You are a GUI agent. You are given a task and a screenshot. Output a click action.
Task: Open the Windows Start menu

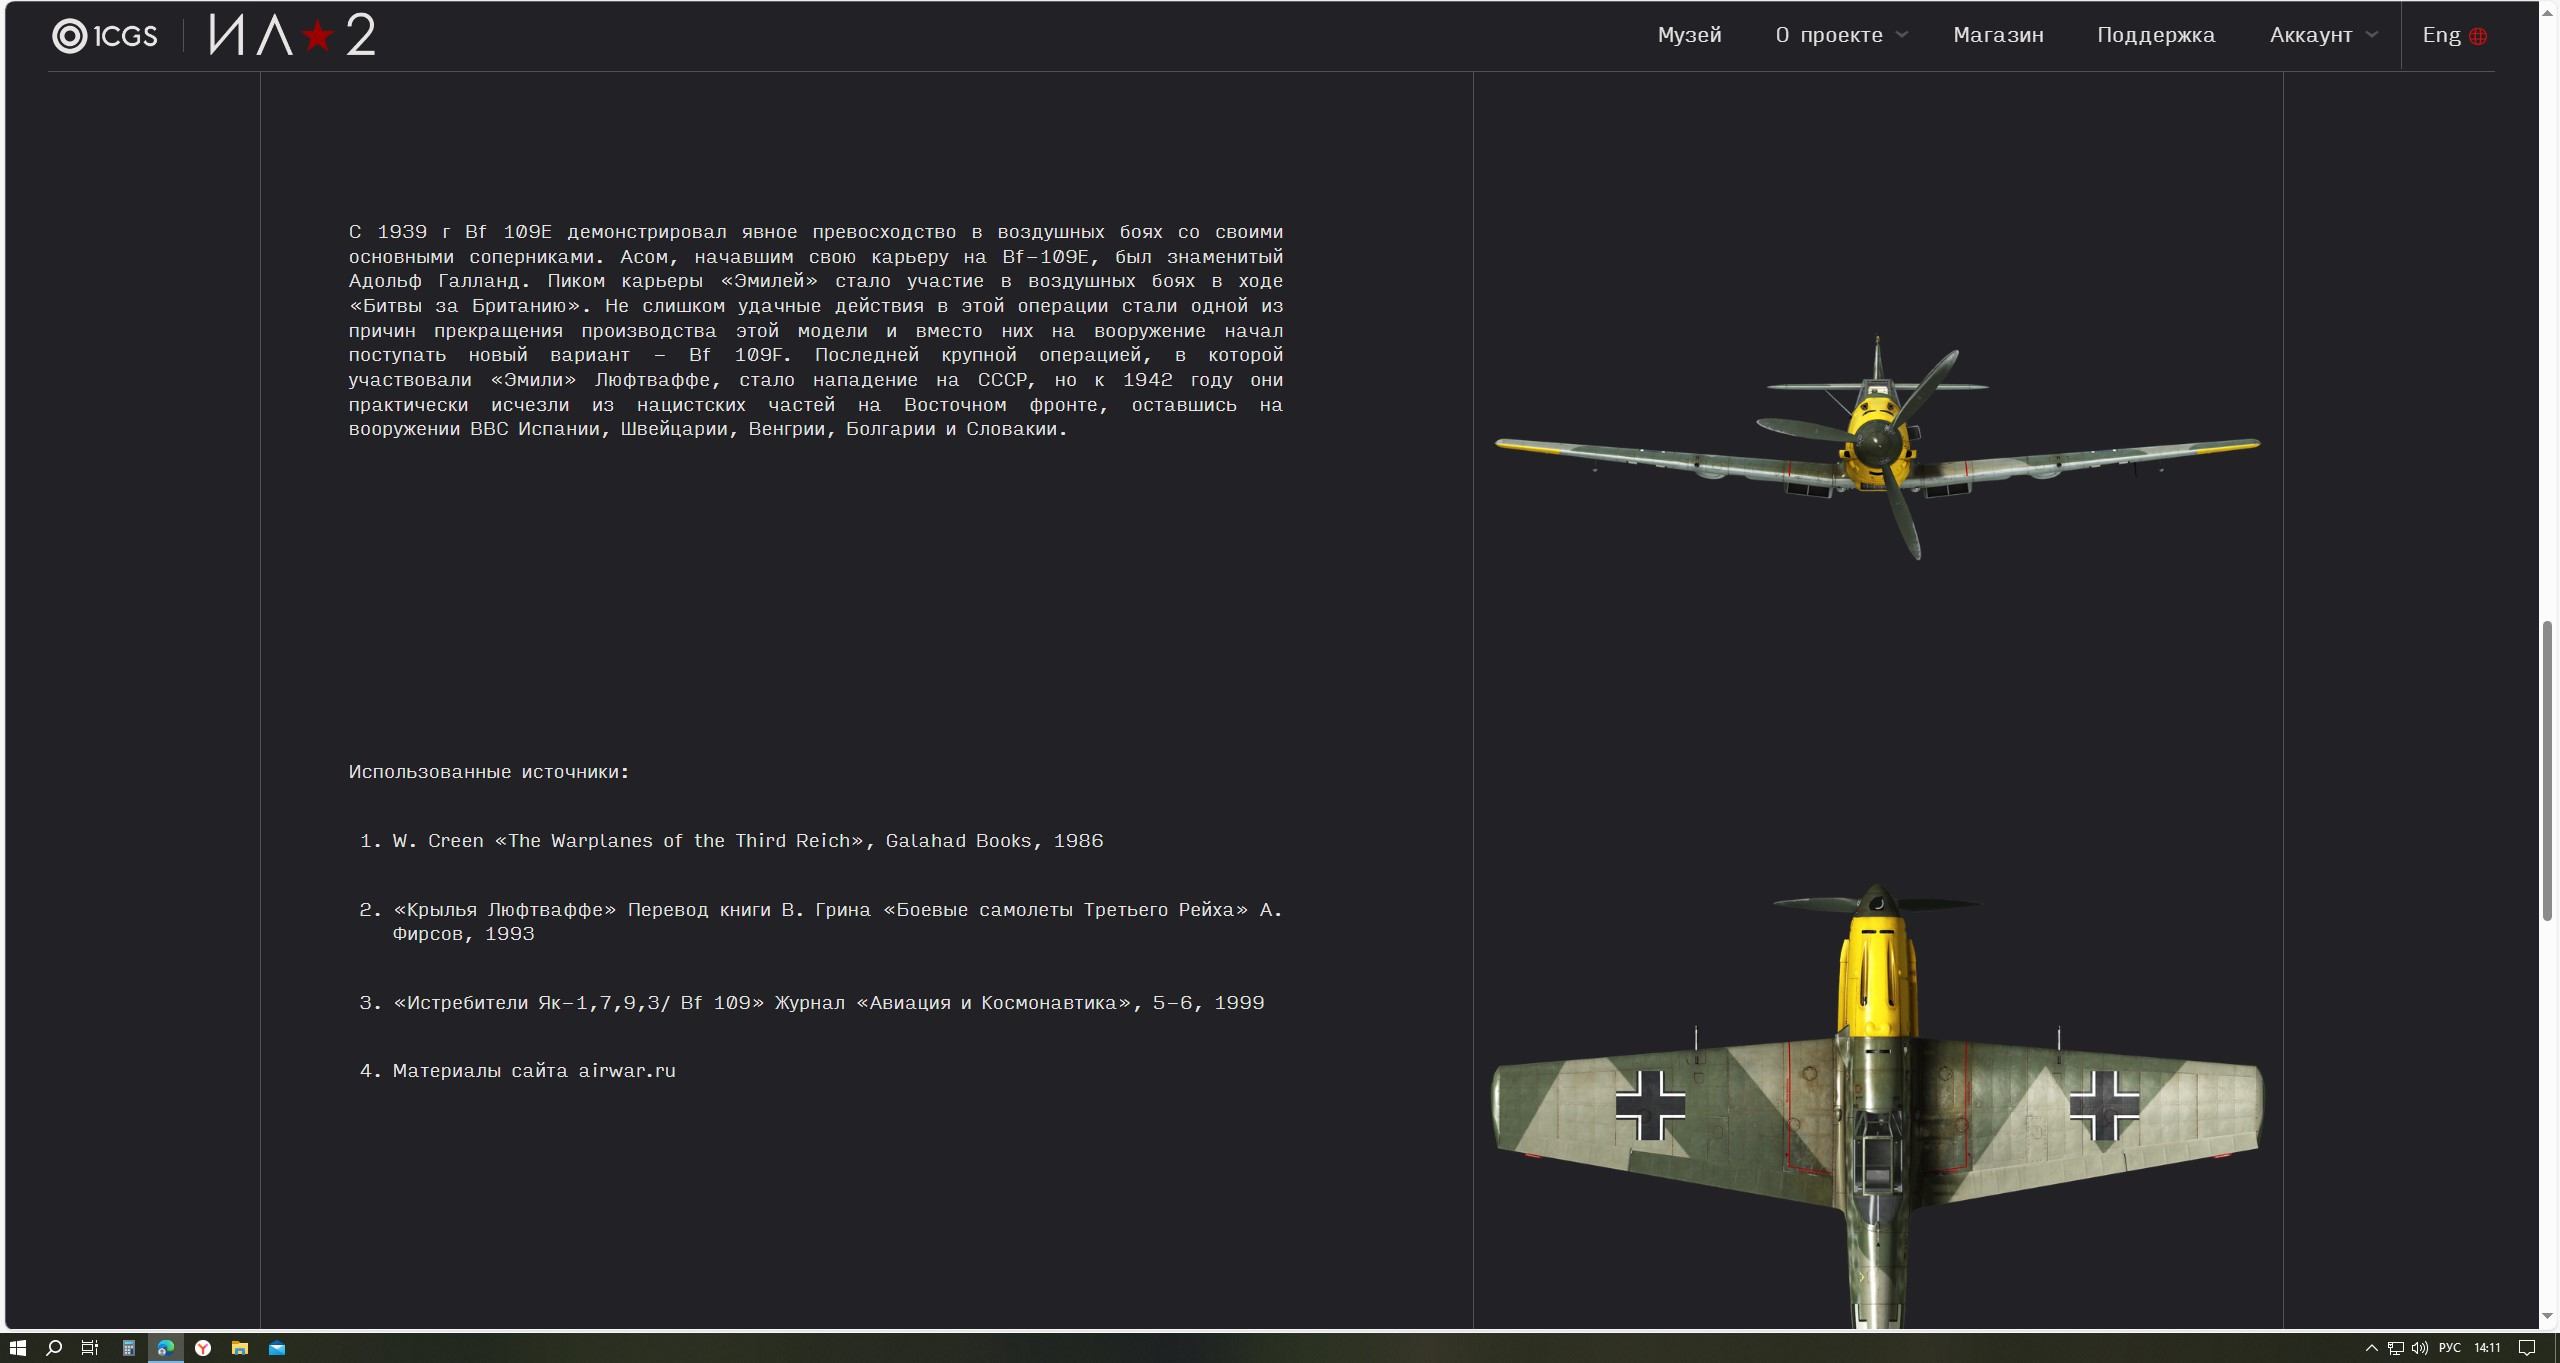[18, 1348]
